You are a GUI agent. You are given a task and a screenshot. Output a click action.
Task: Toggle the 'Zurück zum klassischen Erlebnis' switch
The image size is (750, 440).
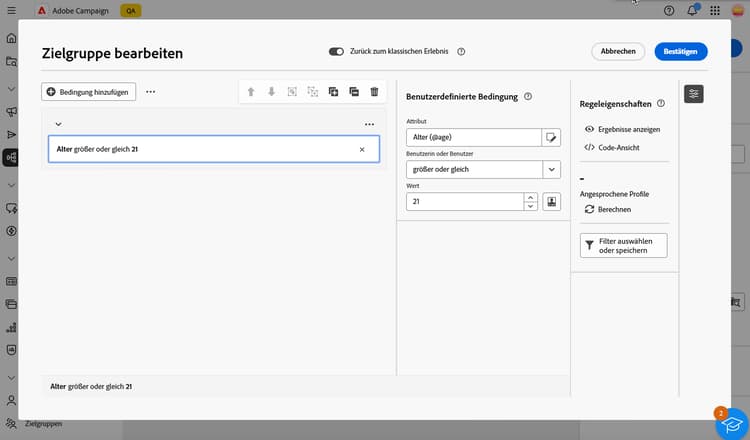click(336, 51)
